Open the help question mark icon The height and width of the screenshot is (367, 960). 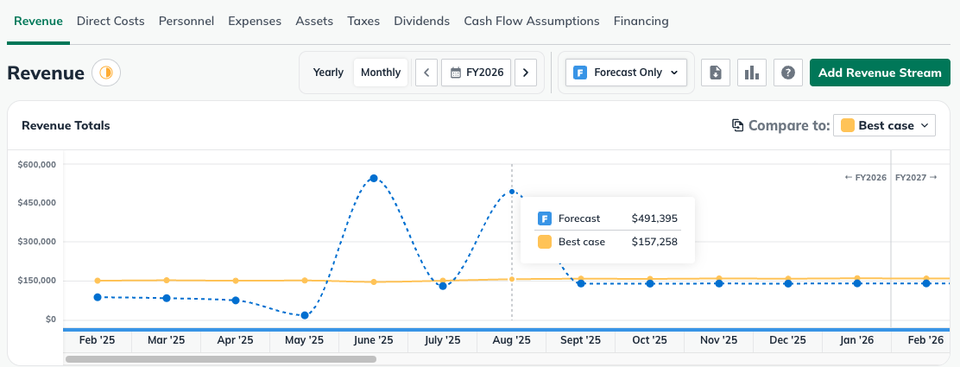point(788,73)
